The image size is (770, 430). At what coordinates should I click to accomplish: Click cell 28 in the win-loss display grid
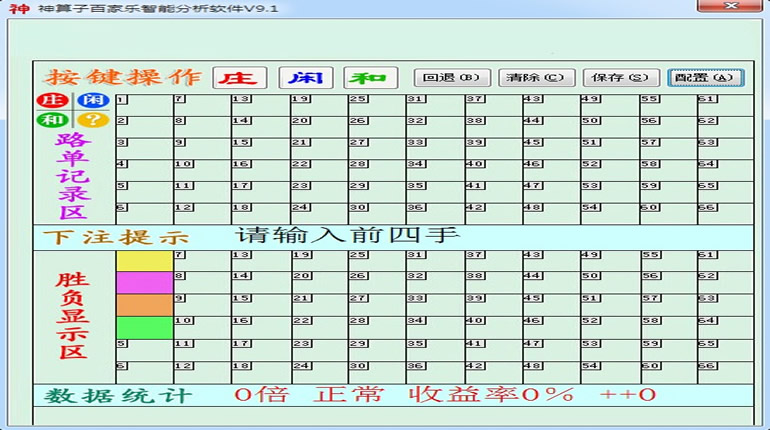(x=377, y=328)
